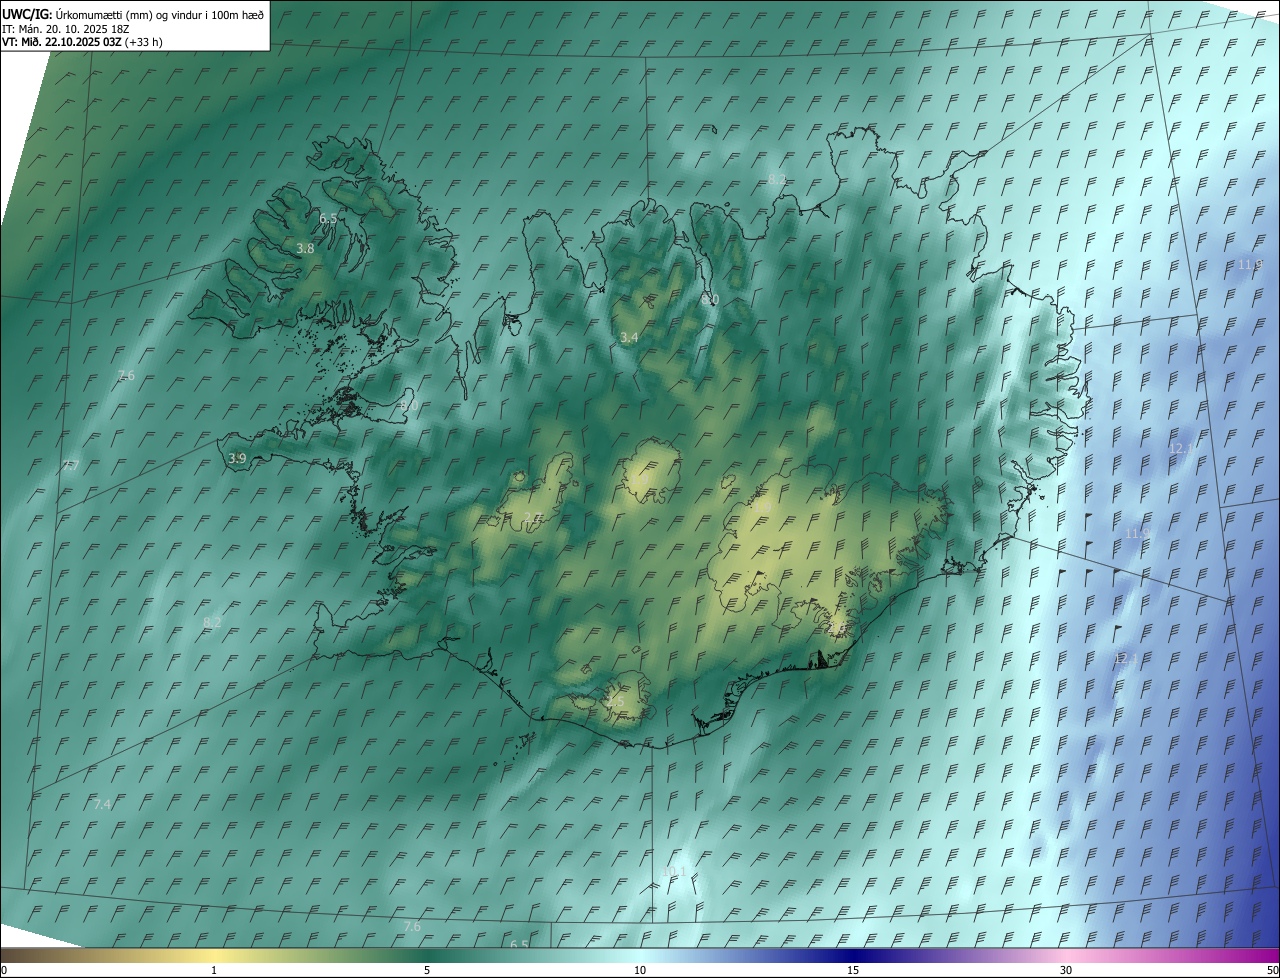Click the 8.2 value on the northeast peninsula
Viewport: 1280px width, 978px height.
(x=777, y=179)
